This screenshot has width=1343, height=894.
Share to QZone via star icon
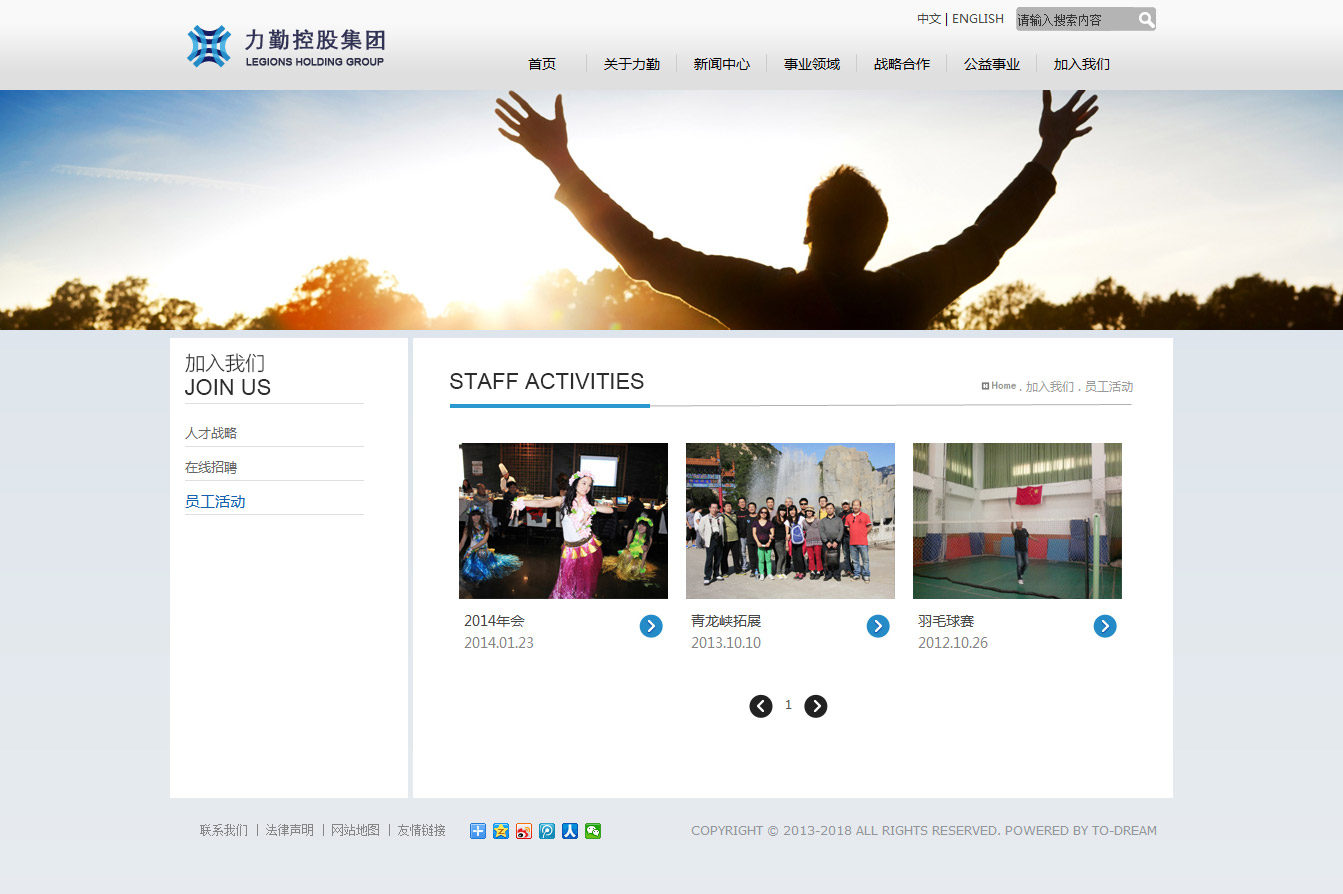(x=501, y=831)
